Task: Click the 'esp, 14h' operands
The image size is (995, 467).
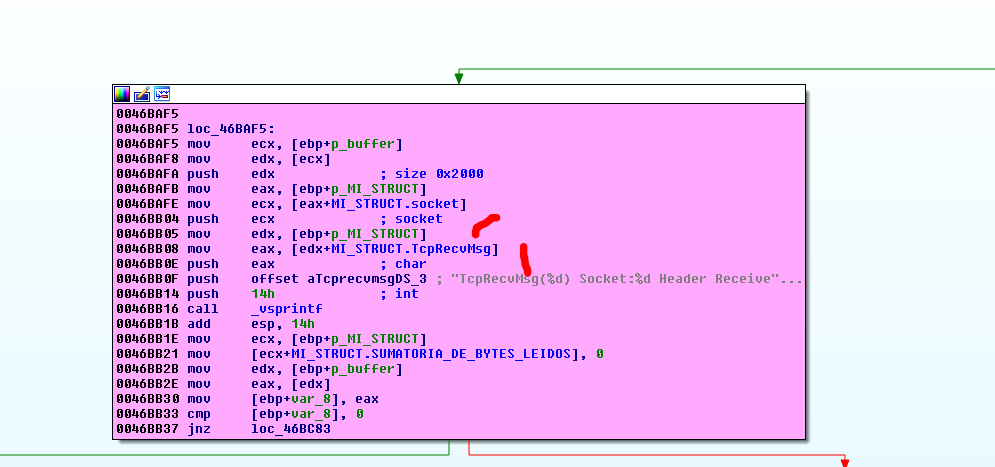Action: point(283,324)
